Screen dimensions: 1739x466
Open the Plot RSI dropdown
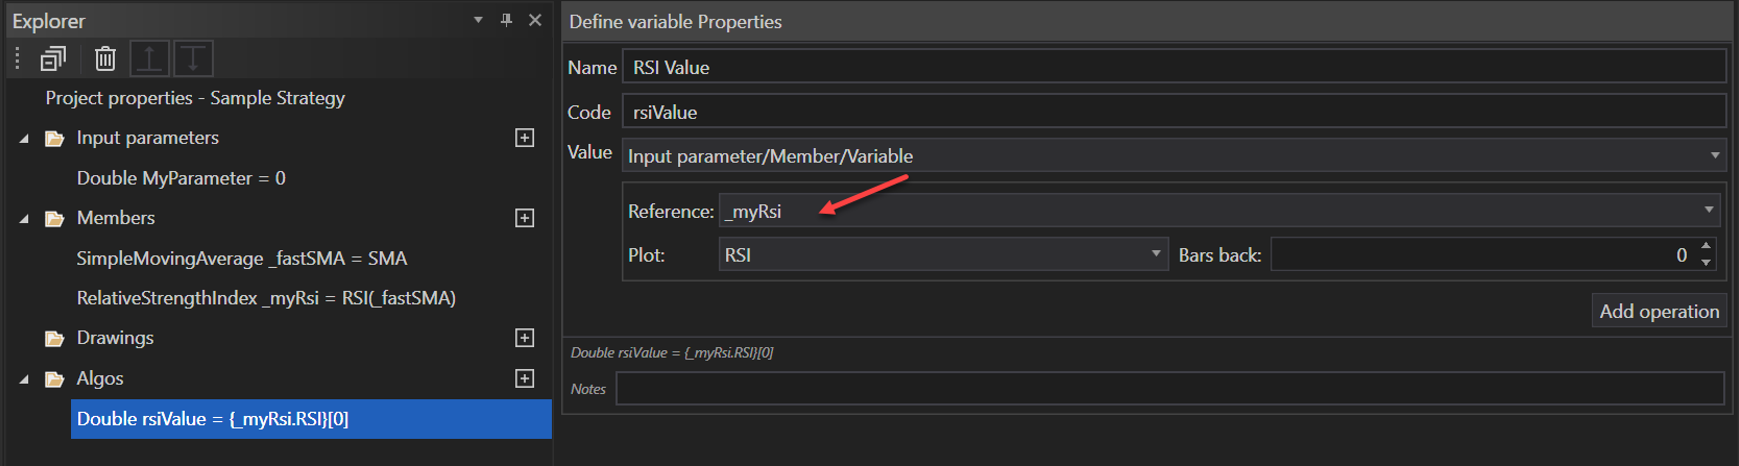(x=1155, y=254)
